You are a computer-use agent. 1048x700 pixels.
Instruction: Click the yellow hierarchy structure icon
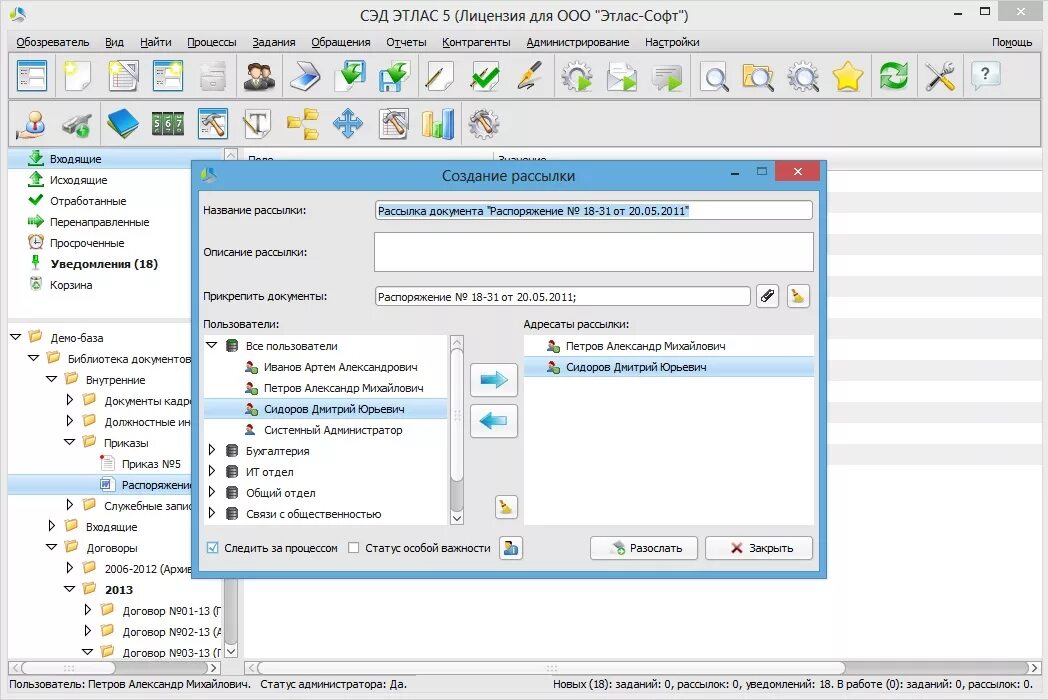click(303, 124)
